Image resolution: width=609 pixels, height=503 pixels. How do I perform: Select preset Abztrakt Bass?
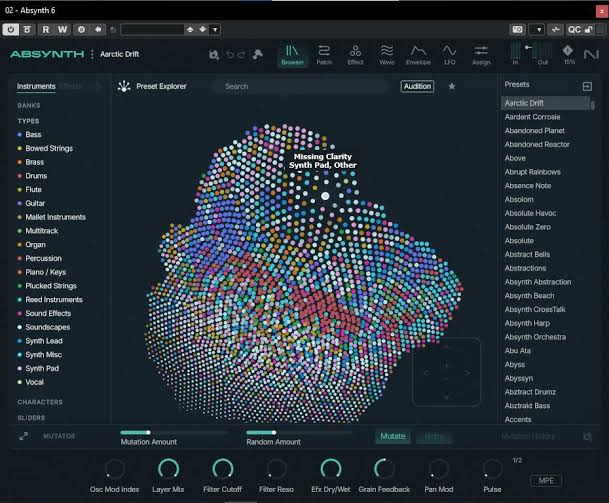coord(527,406)
